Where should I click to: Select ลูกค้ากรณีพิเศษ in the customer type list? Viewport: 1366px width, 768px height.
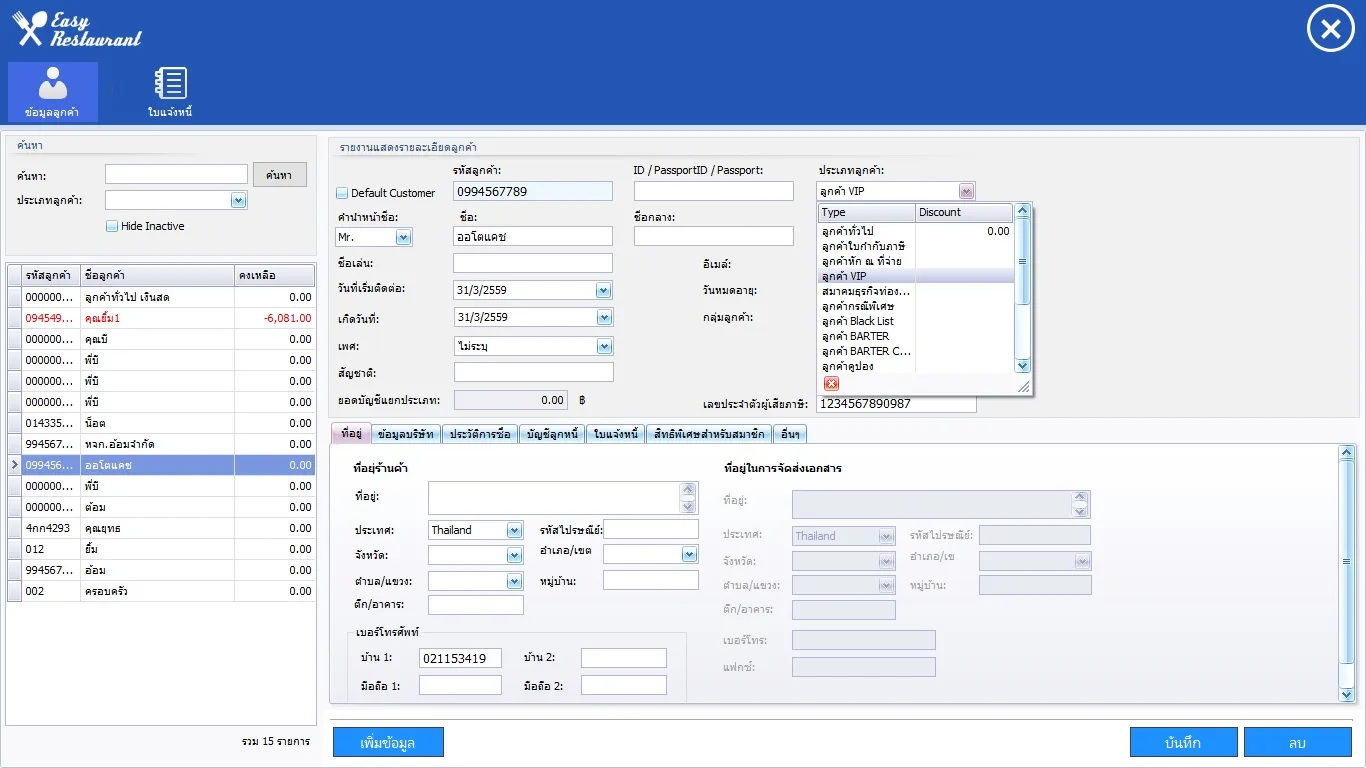coord(915,306)
